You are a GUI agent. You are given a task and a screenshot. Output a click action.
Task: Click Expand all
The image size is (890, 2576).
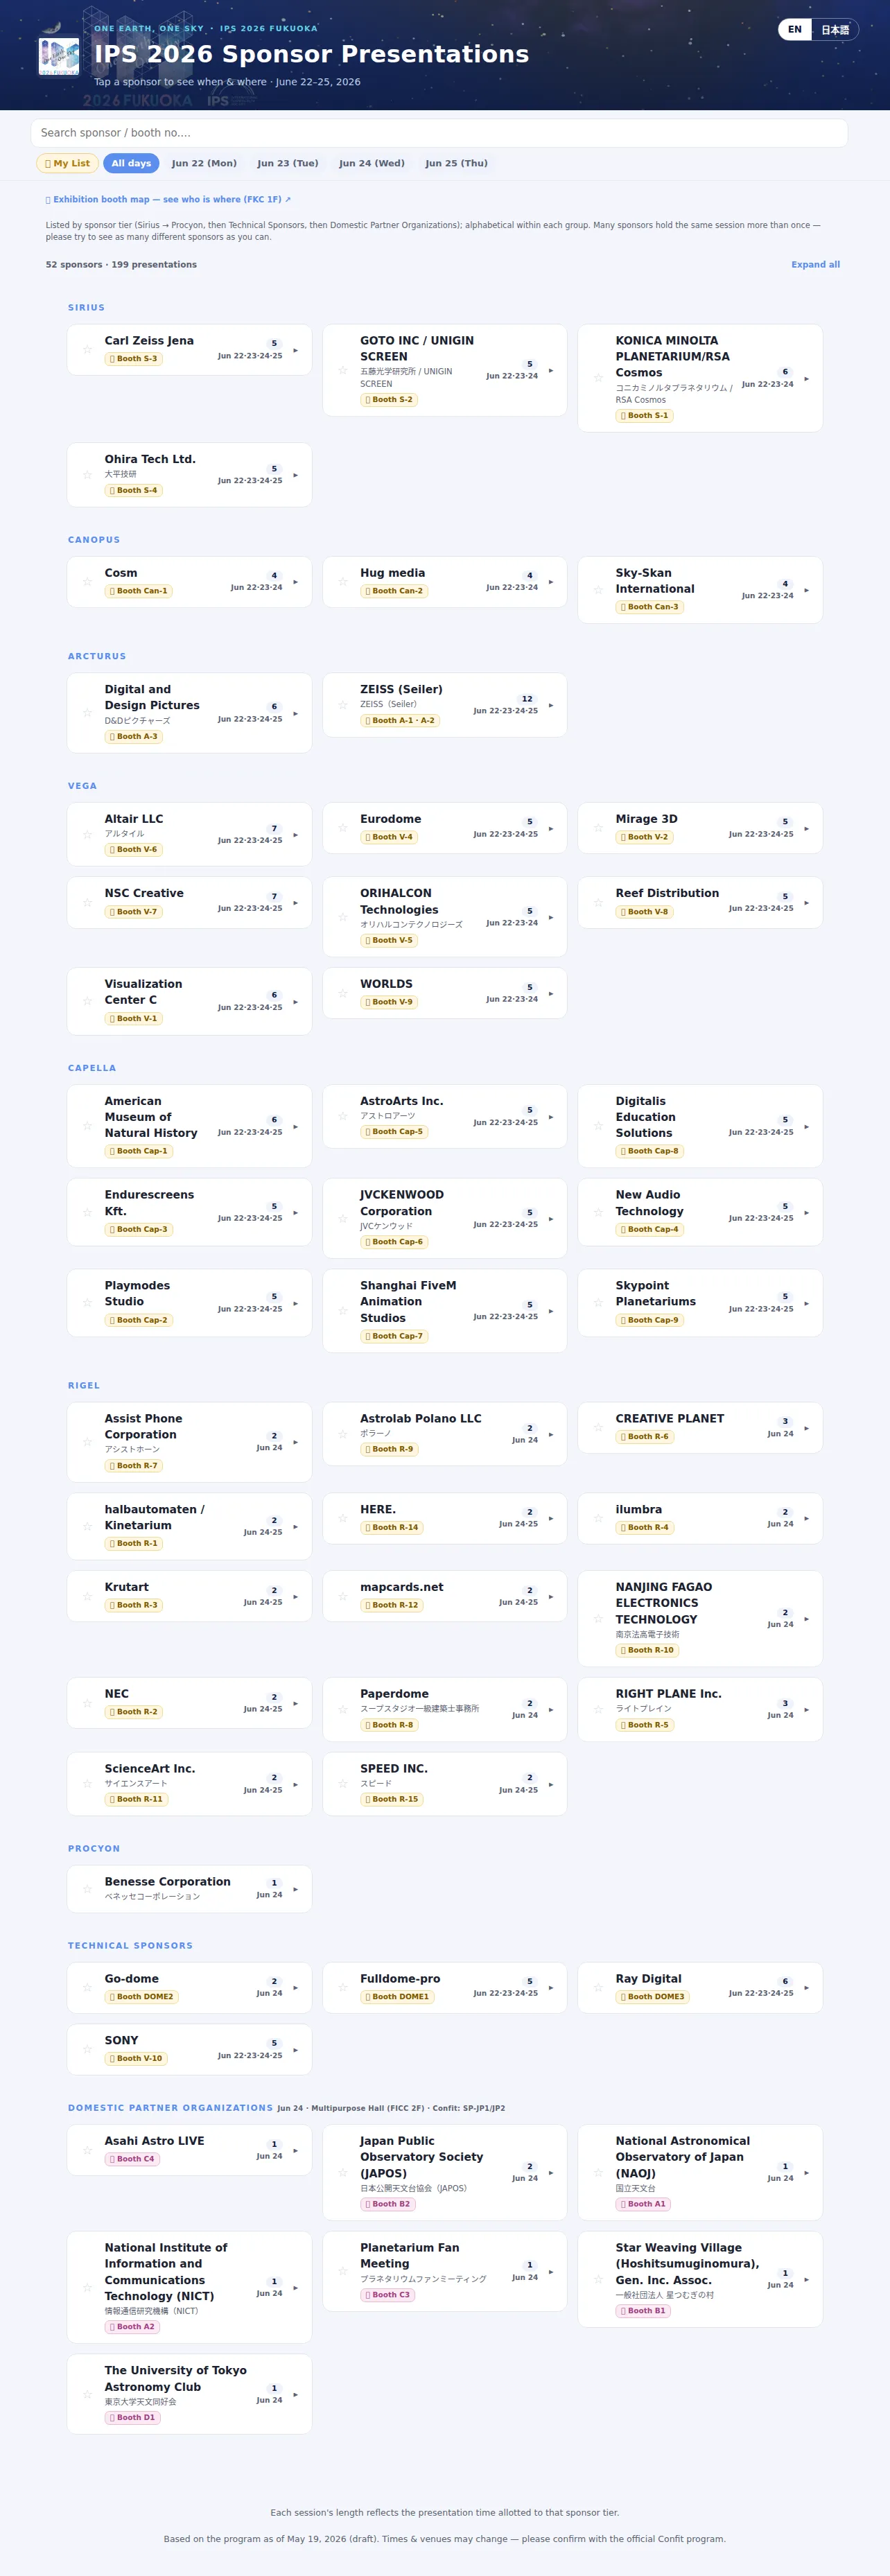pyautogui.click(x=815, y=264)
